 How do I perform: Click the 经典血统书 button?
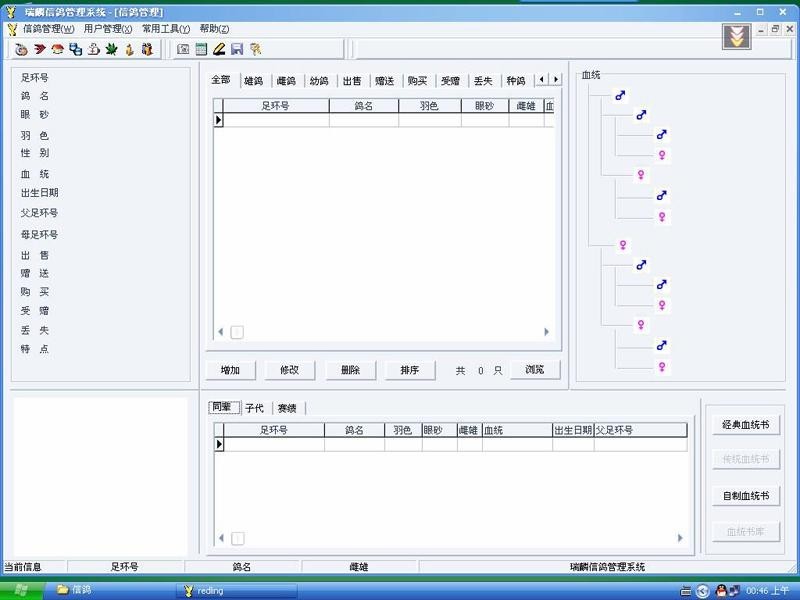(x=745, y=425)
